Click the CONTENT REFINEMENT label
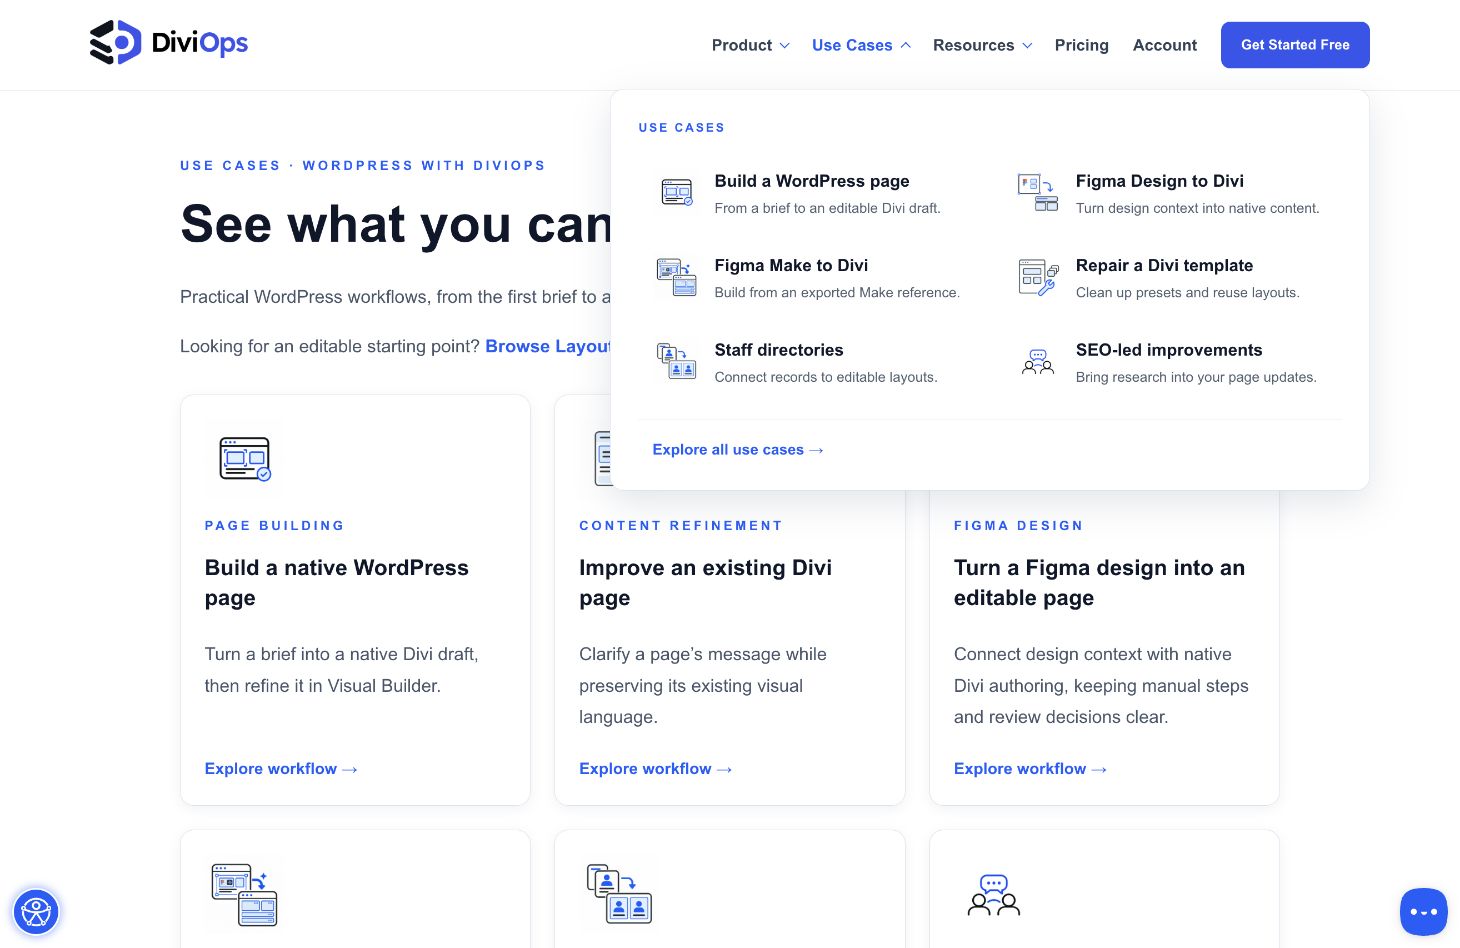1460x948 pixels. [x=681, y=525]
